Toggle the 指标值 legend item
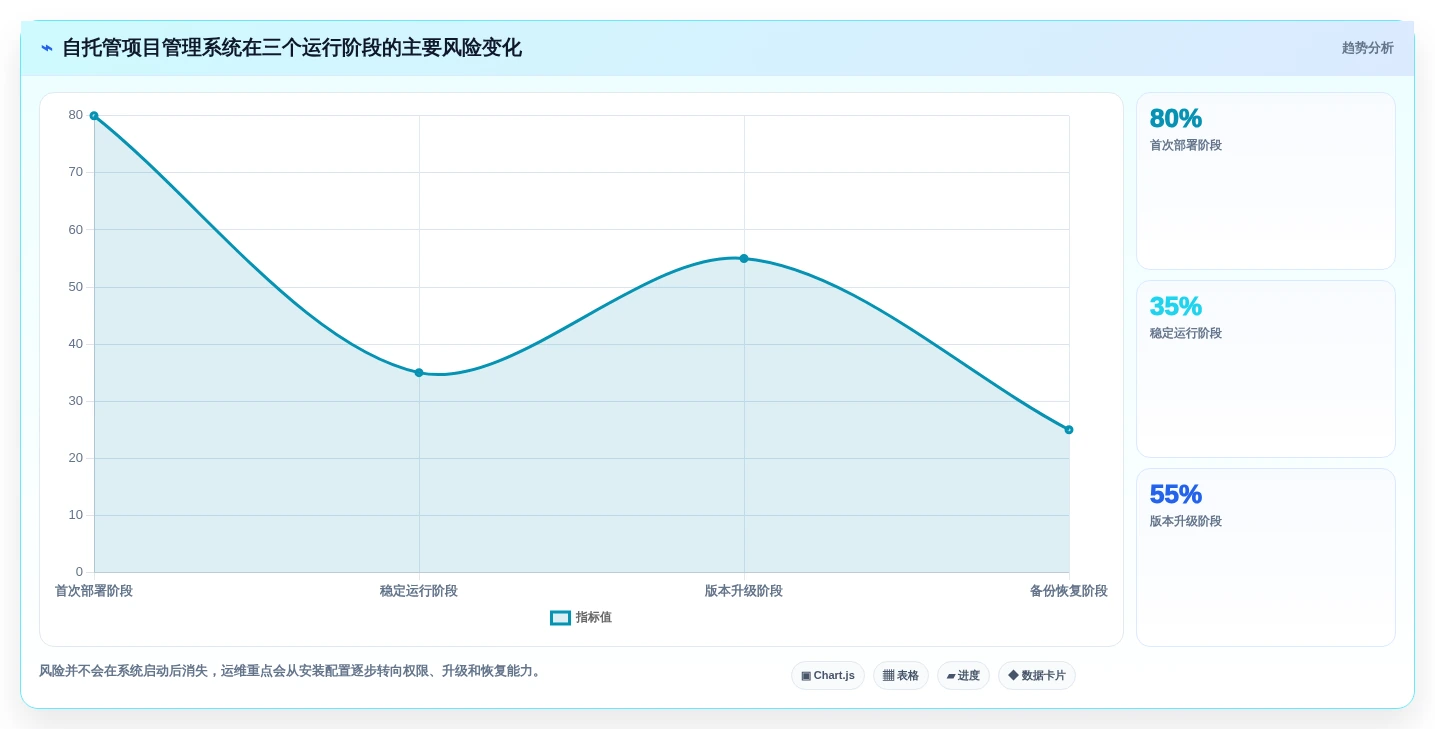 click(x=581, y=618)
